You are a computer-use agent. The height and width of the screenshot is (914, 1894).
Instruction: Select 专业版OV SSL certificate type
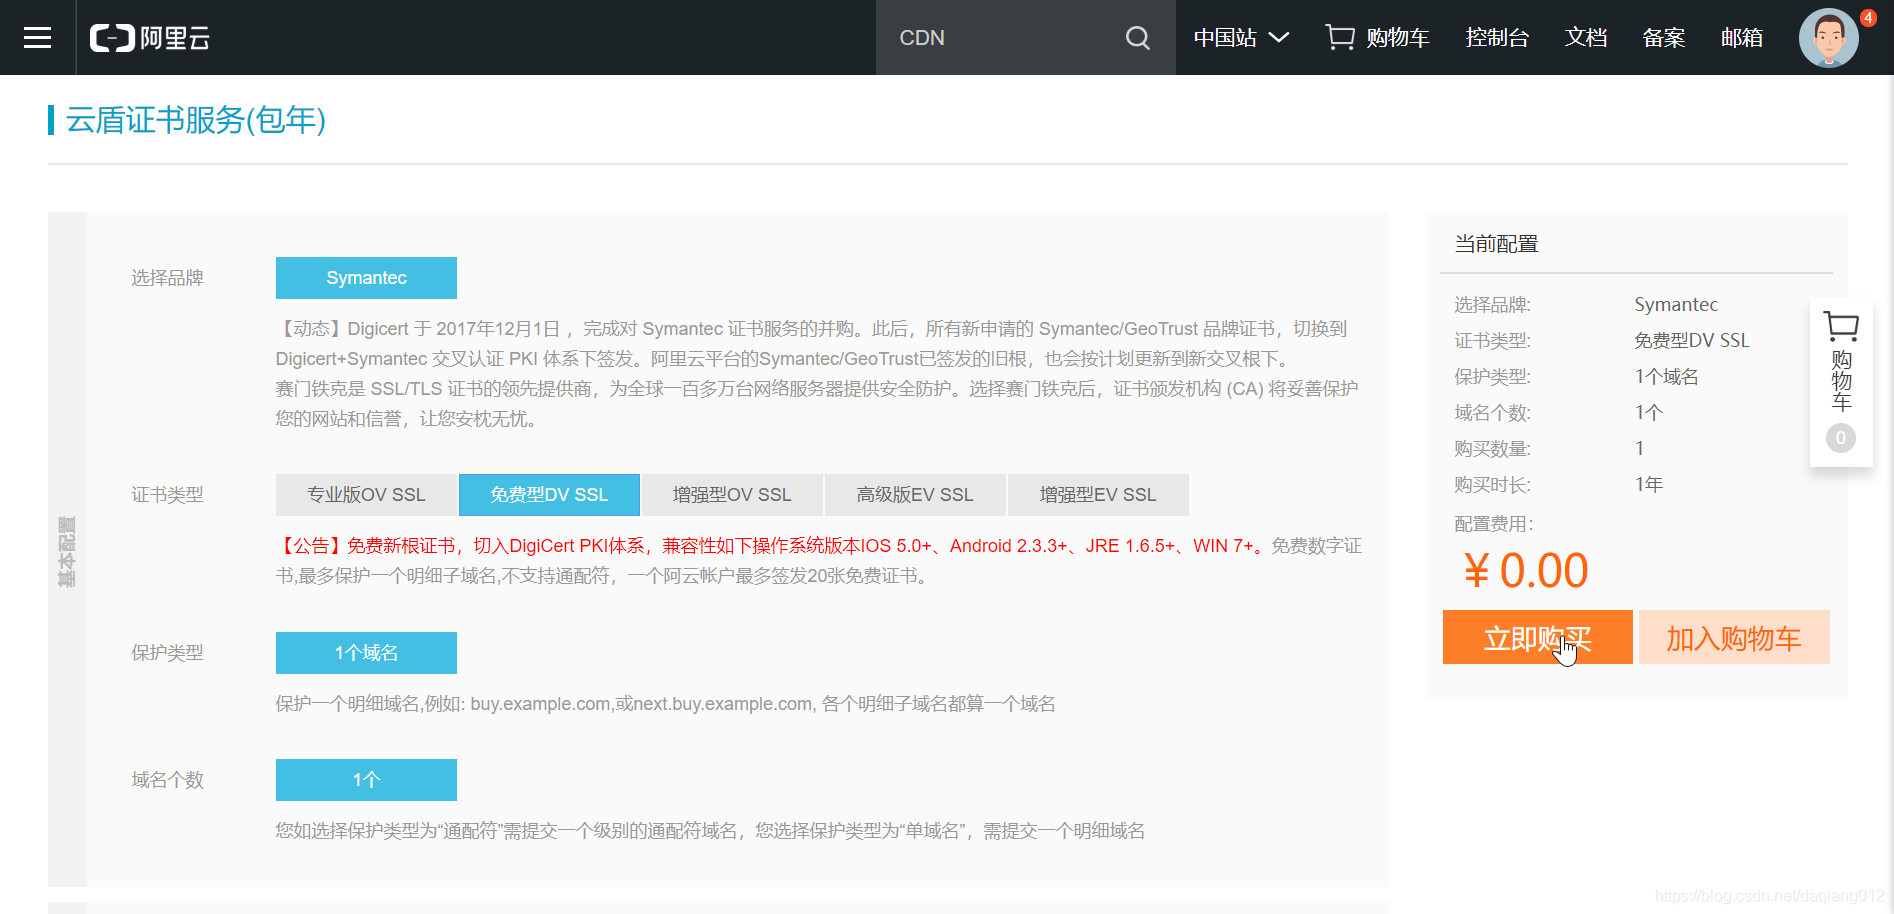click(x=366, y=495)
